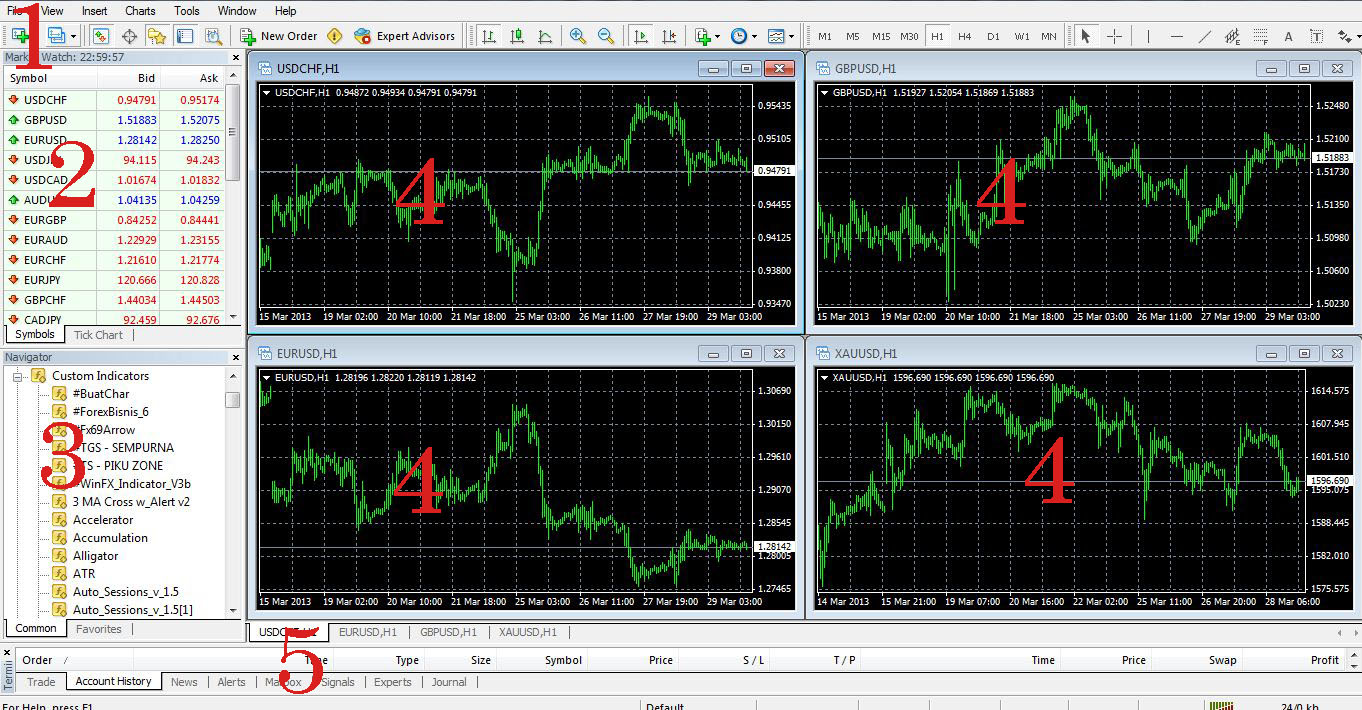Image resolution: width=1362 pixels, height=710 pixels.
Task: Switch timeframe to M30
Action: click(x=909, y=37)
